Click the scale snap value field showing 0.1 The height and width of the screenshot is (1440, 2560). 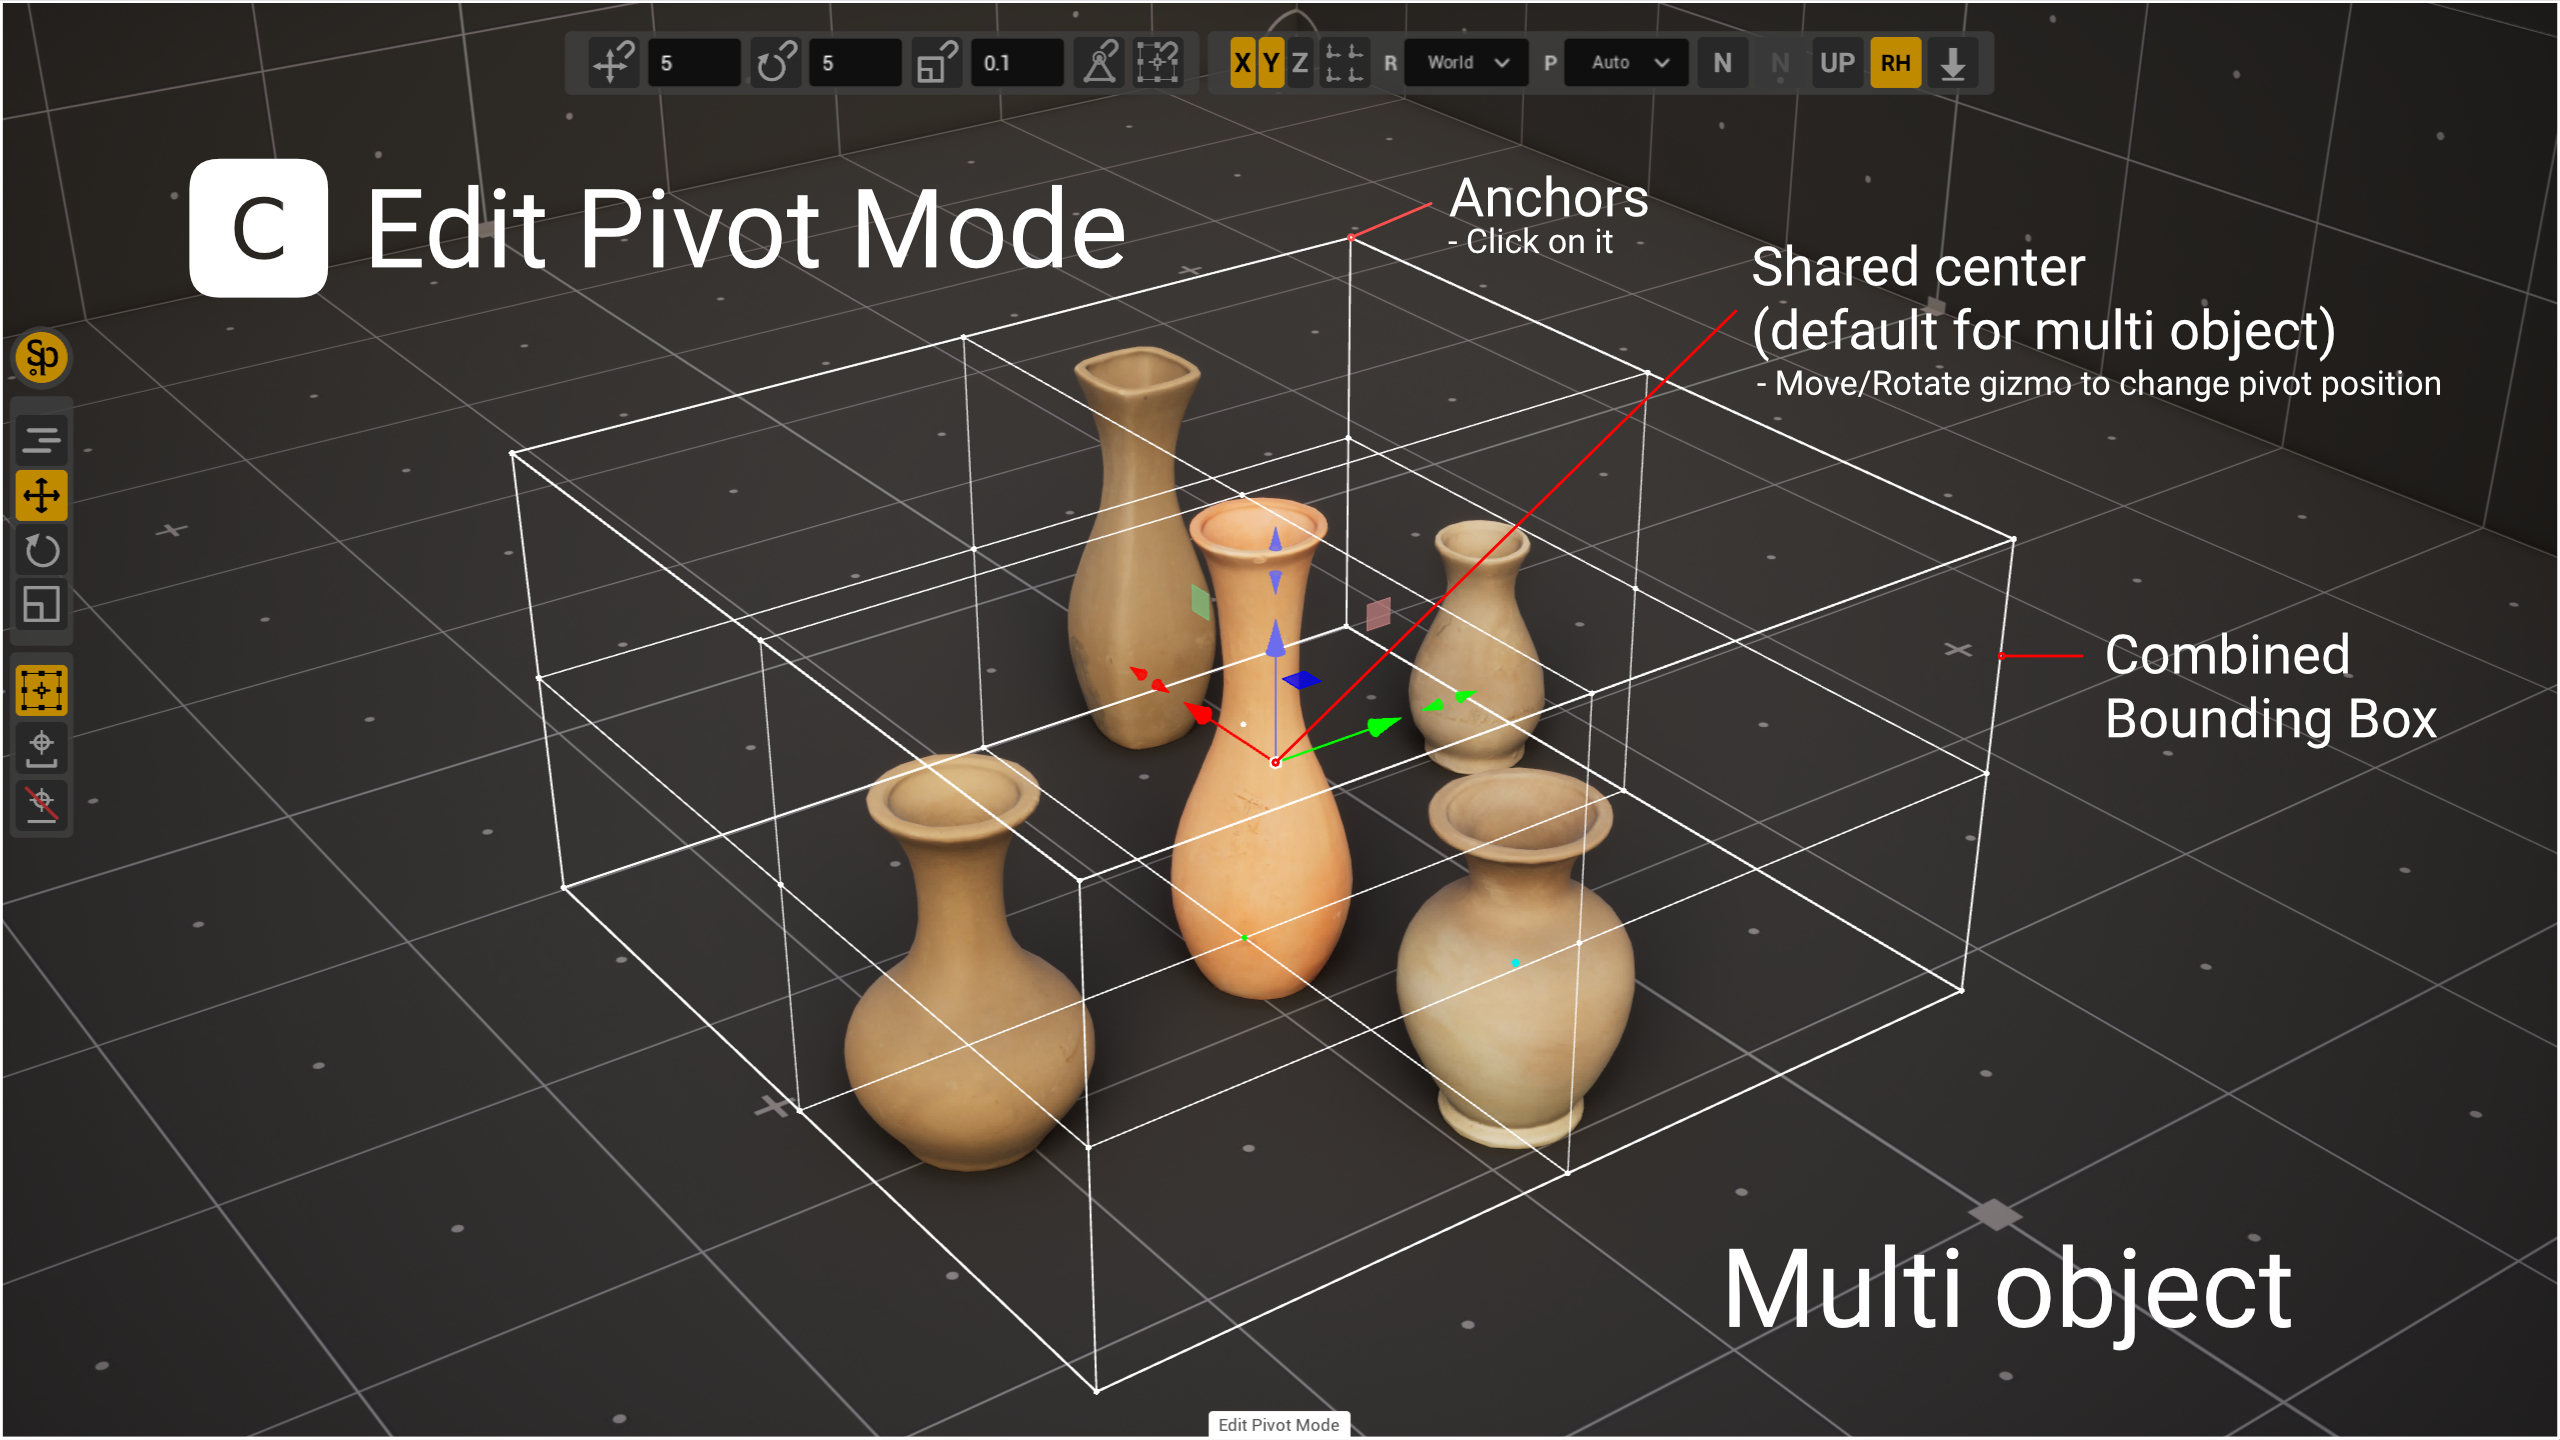pos(1017,63)
